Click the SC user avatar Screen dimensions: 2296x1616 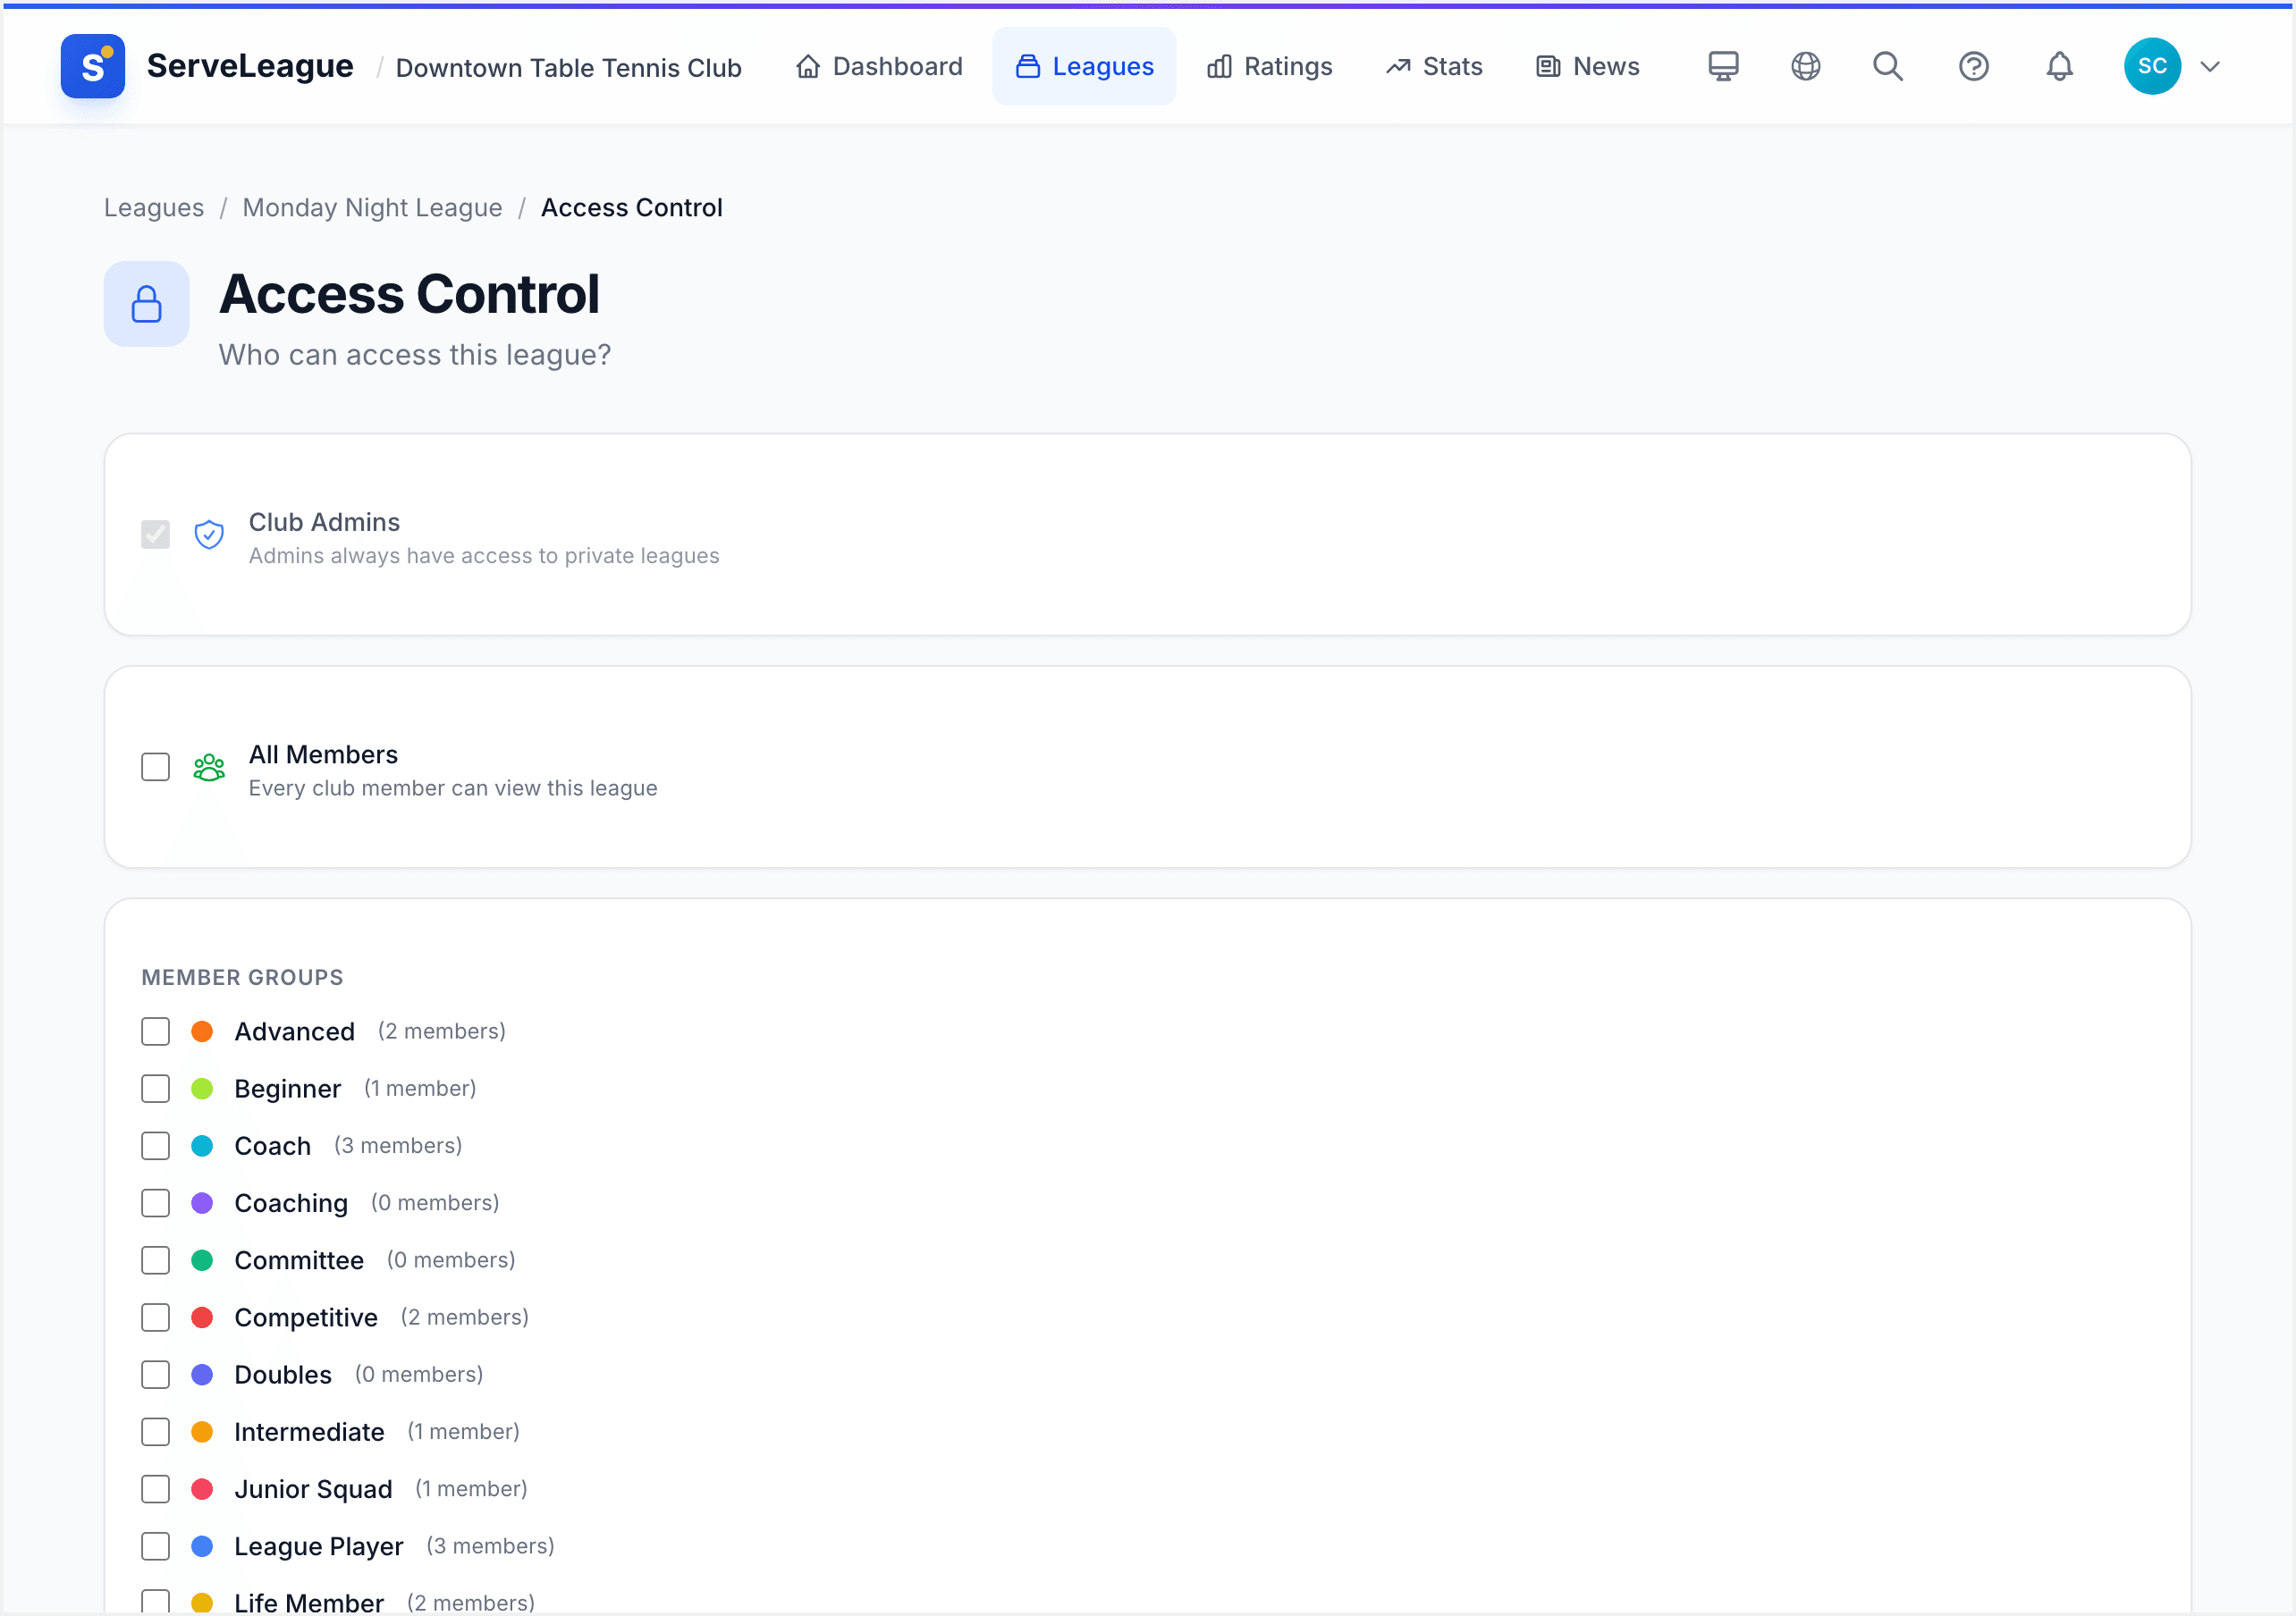(x=2152, y=66)
